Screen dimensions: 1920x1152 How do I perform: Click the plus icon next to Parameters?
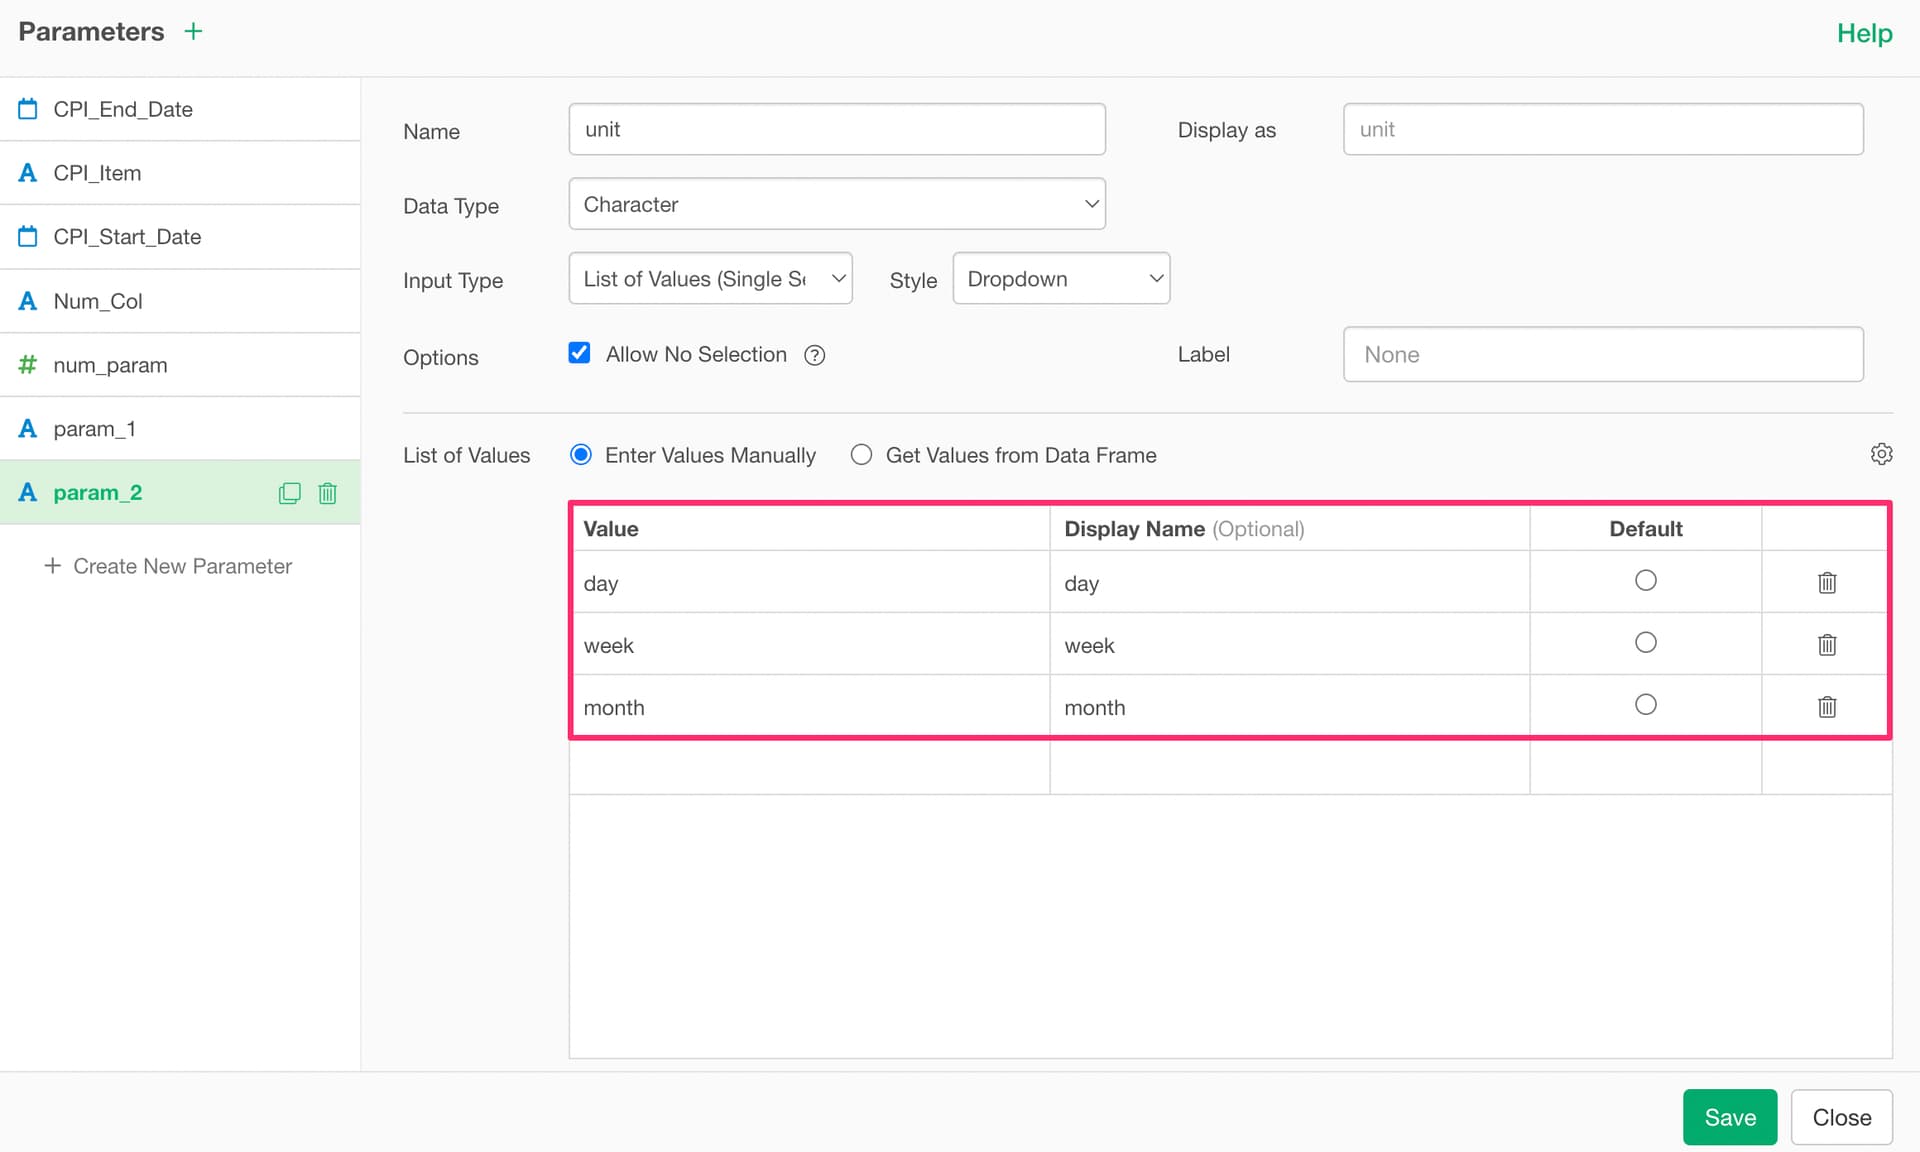193,31
